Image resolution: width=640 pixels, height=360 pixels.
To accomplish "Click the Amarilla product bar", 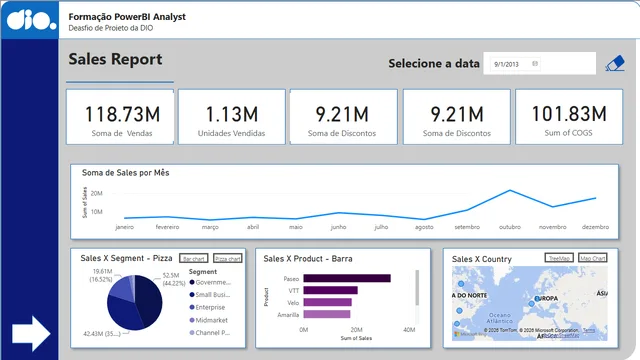I will pos(327,314).
